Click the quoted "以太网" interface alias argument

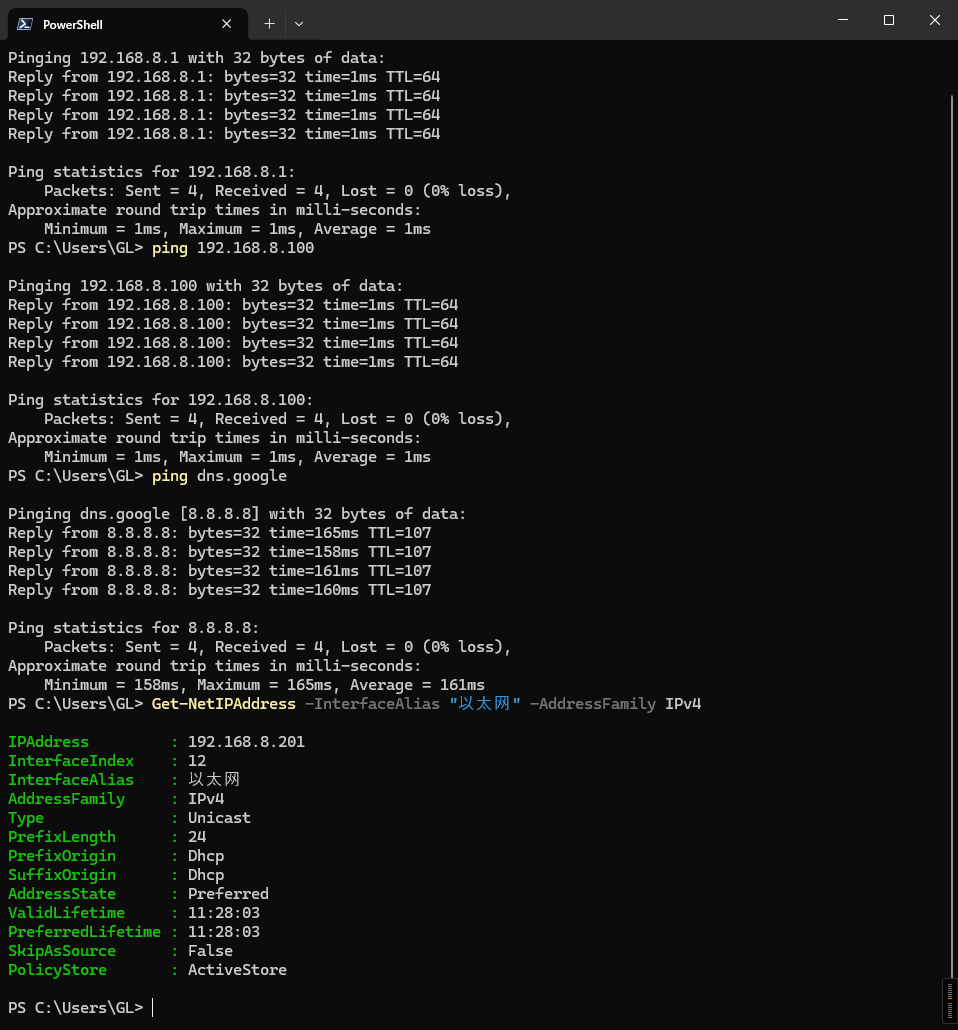tap(485, 704)
